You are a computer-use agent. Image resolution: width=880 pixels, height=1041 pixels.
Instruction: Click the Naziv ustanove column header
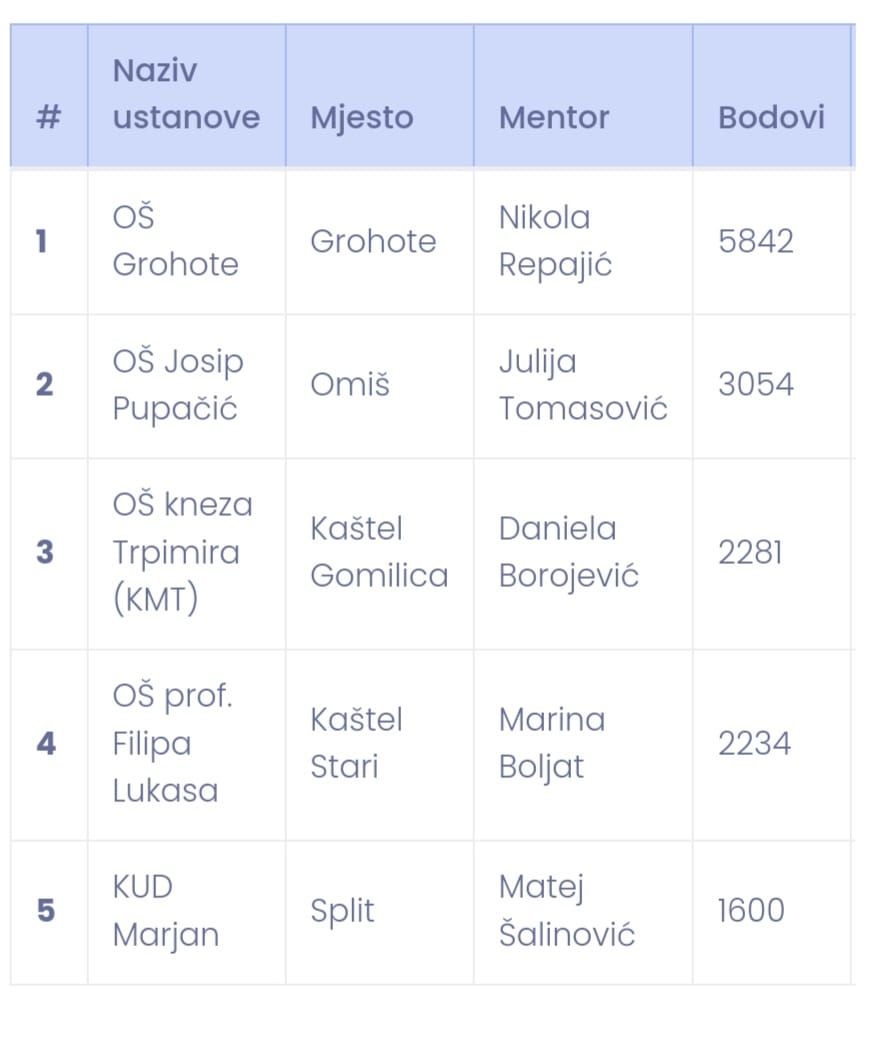click(x=187, y=94)
